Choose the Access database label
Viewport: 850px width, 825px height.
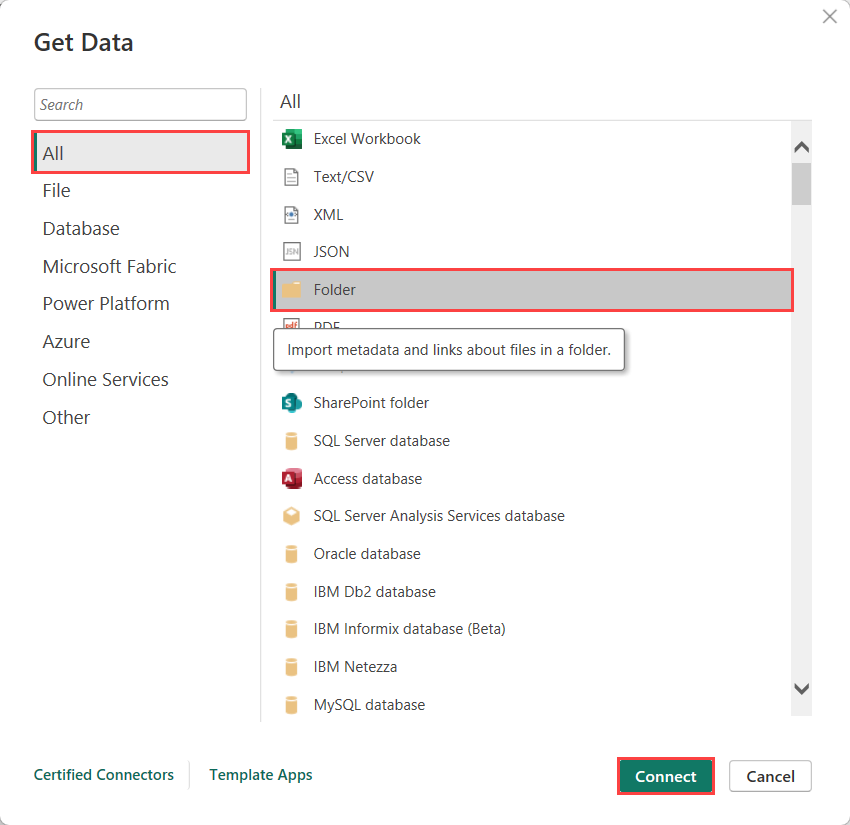point(368,479)
